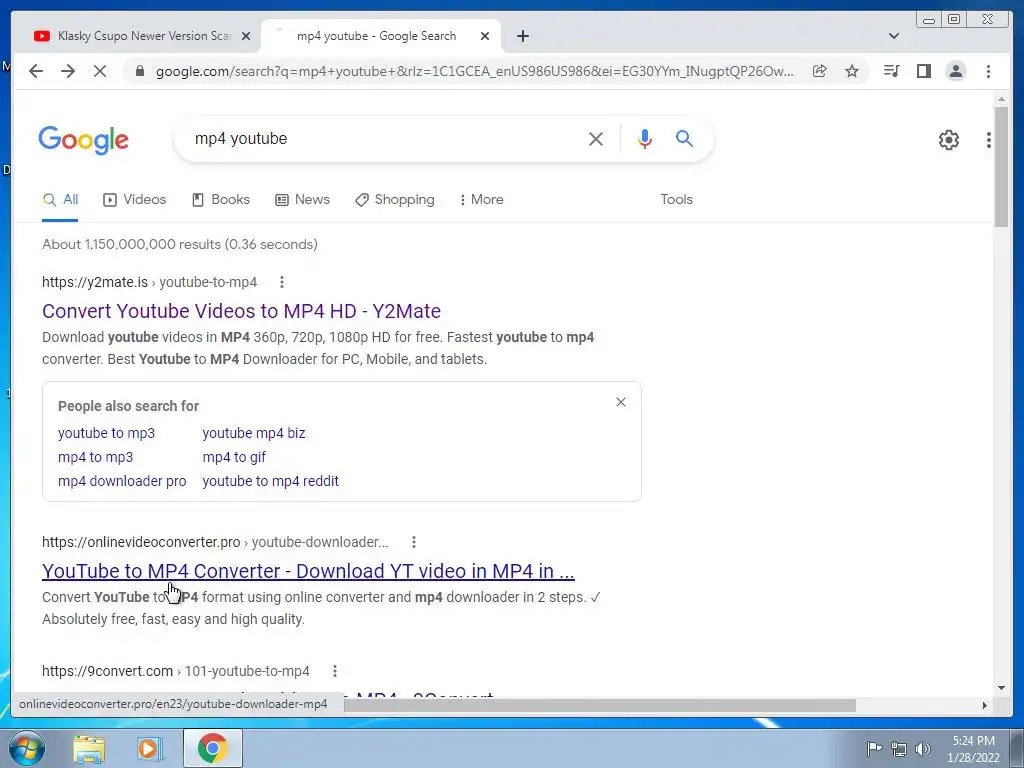Switch to Shopping results

click(x=394, y=200)
